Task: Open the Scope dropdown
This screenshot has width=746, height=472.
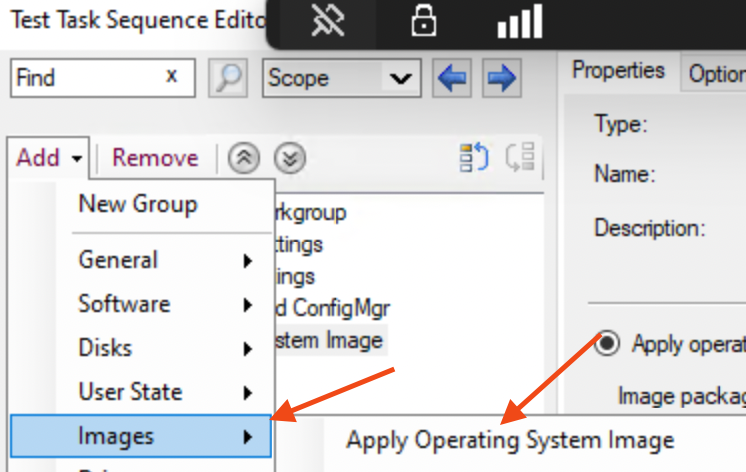Action: pyautogui.click(x=340, y=78)
